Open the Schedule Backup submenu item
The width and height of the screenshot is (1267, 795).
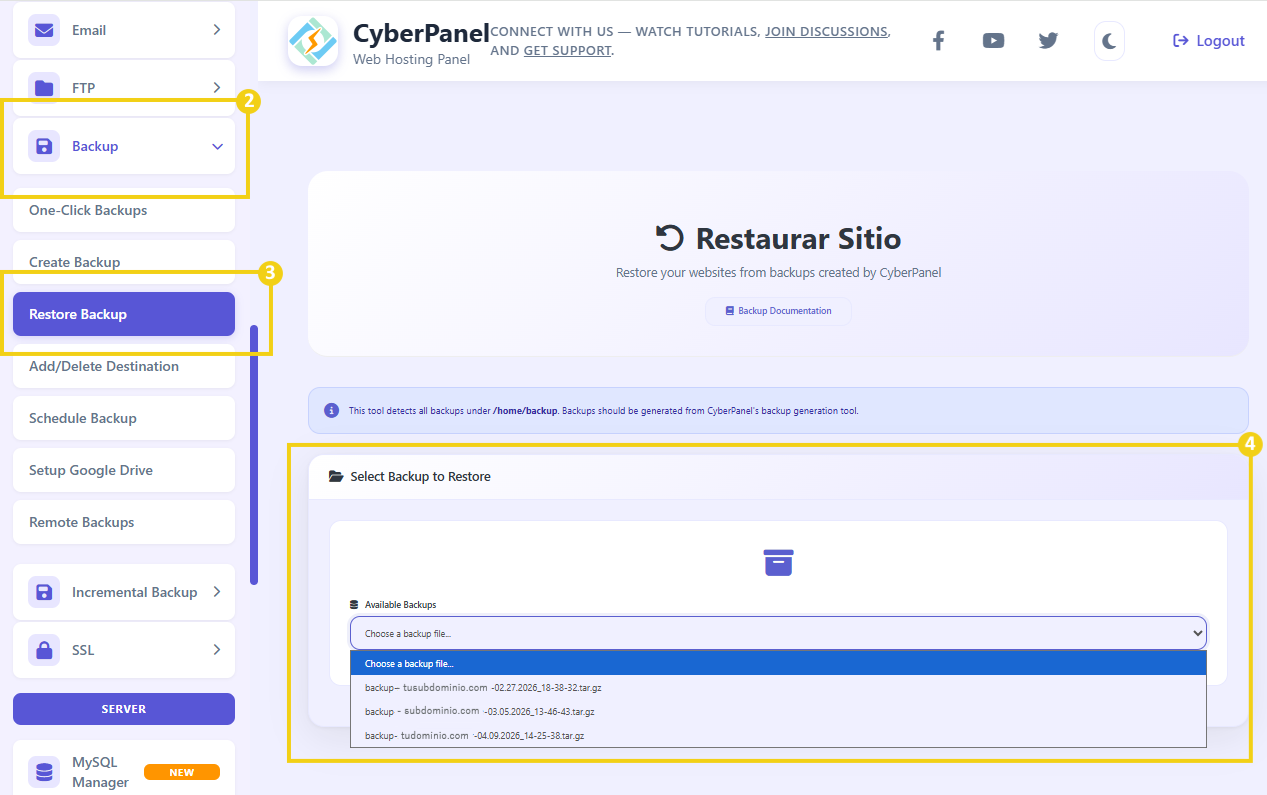click(x=124, y=418)
